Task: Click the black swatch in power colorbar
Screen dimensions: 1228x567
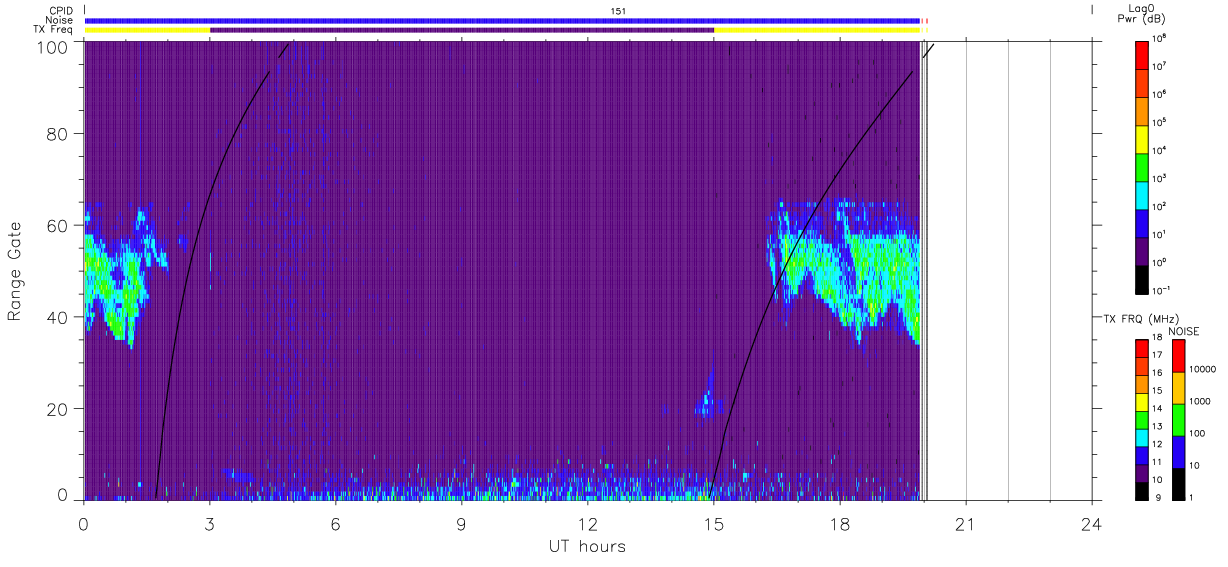Action: click(1142, 280)
